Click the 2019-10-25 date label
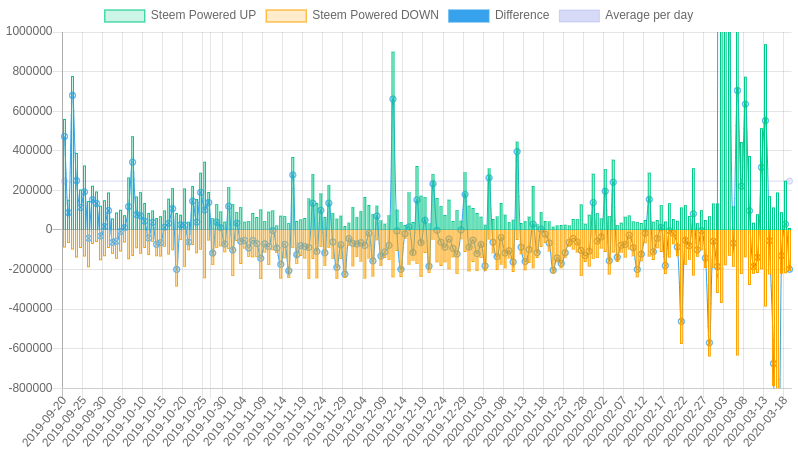 (185, 421)
